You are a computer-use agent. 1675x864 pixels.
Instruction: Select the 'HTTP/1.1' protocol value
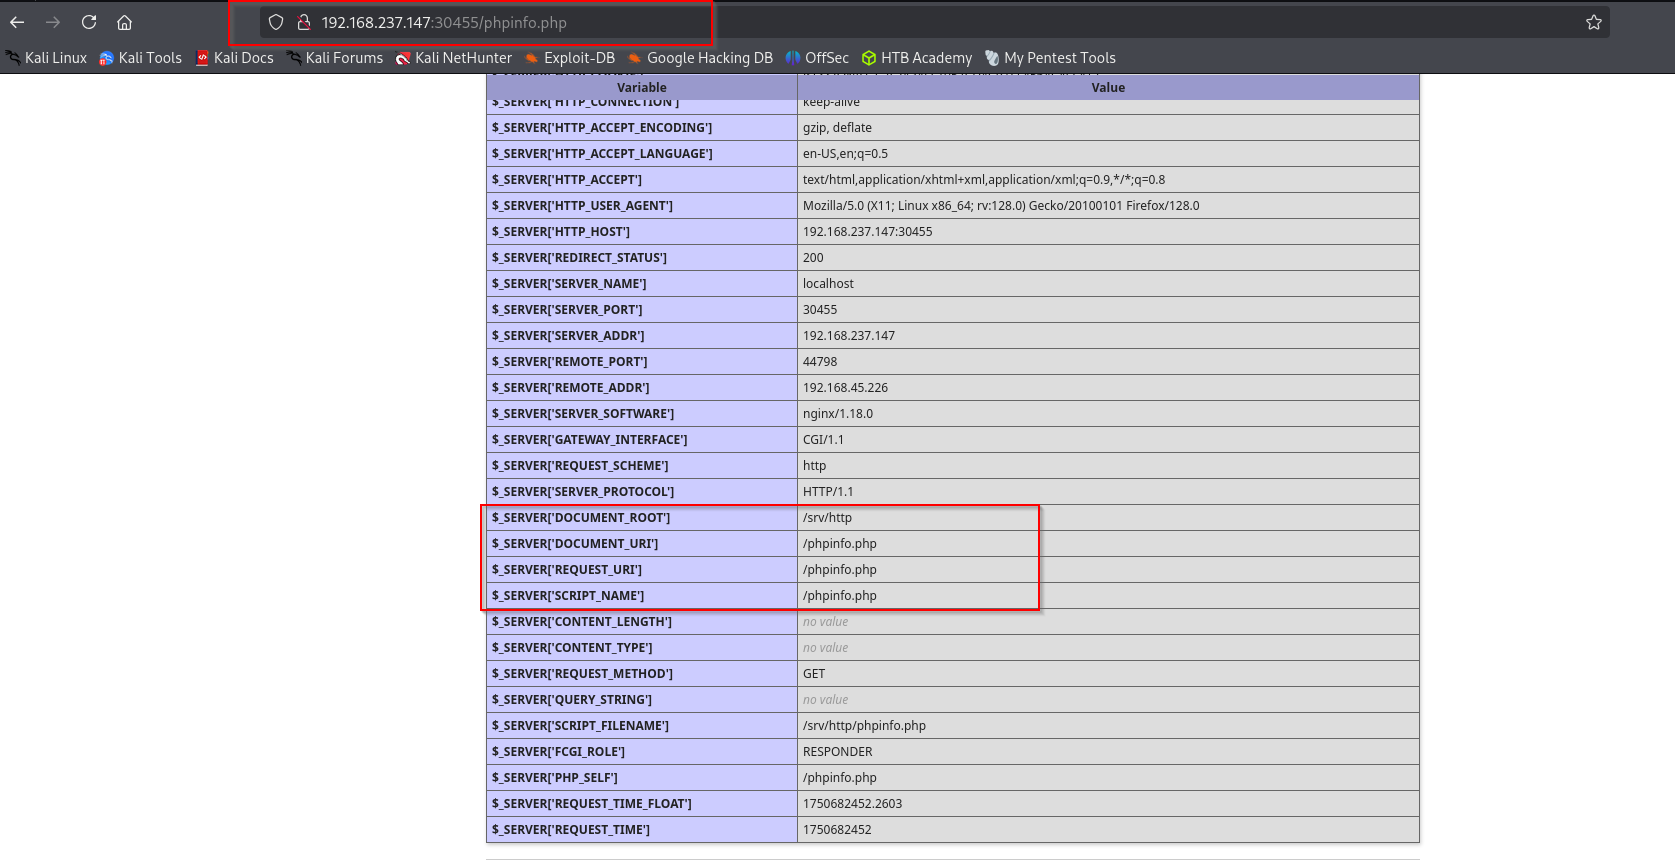[828, 492]
